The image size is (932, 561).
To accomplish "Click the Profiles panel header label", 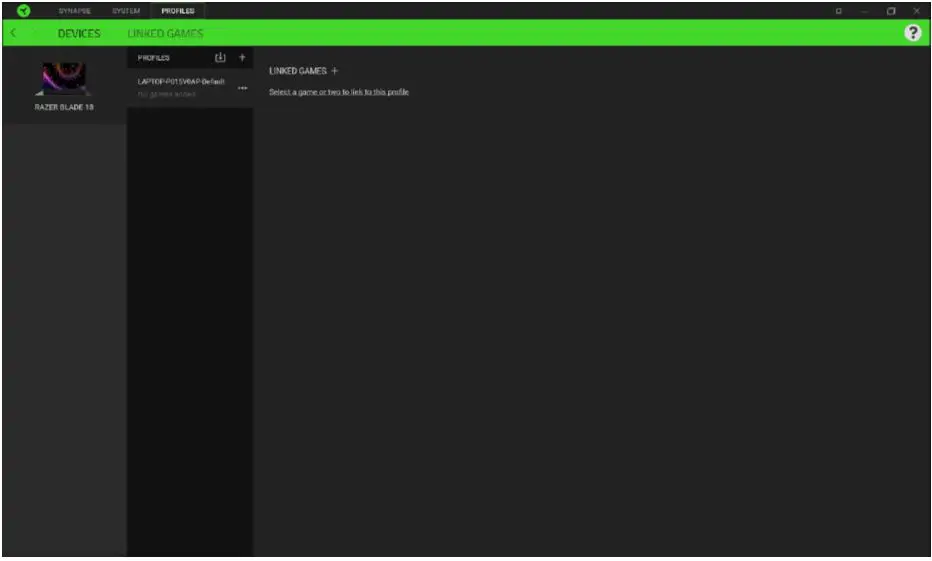I will (x=153, y=58).
